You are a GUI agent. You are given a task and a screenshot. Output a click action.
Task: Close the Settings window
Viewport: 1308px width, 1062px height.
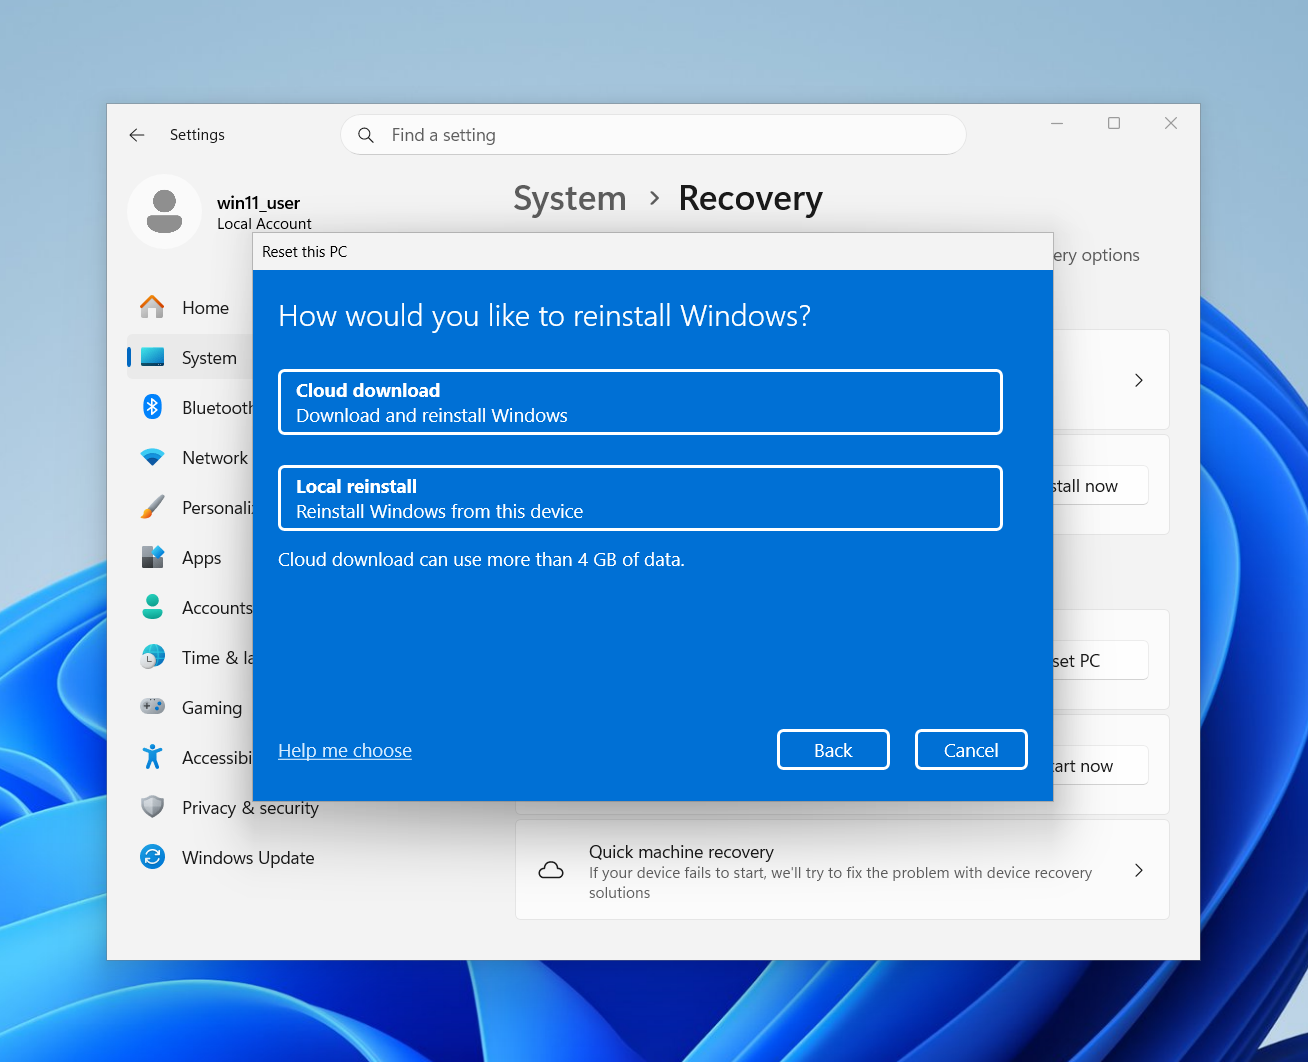[x=1171, y=123]
